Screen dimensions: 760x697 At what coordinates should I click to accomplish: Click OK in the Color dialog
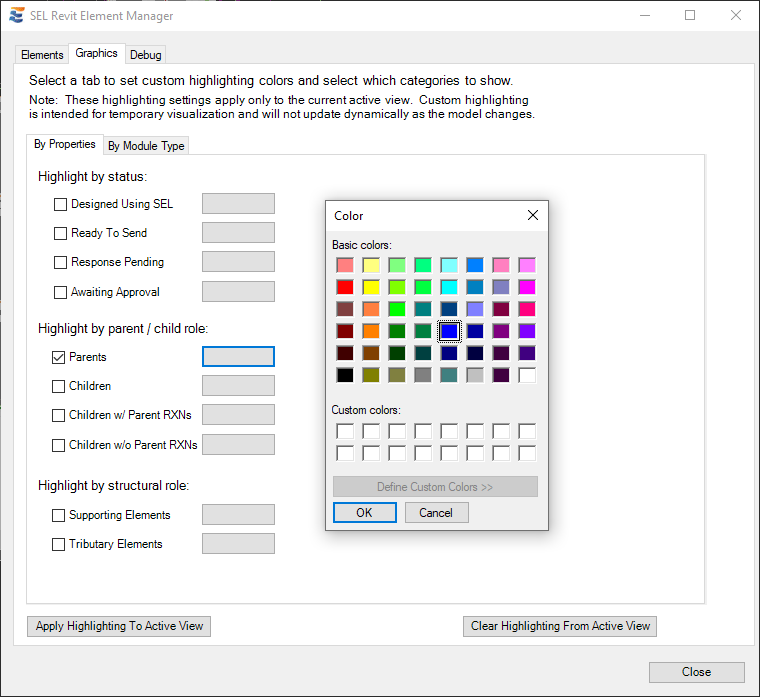tap(364, 512)
